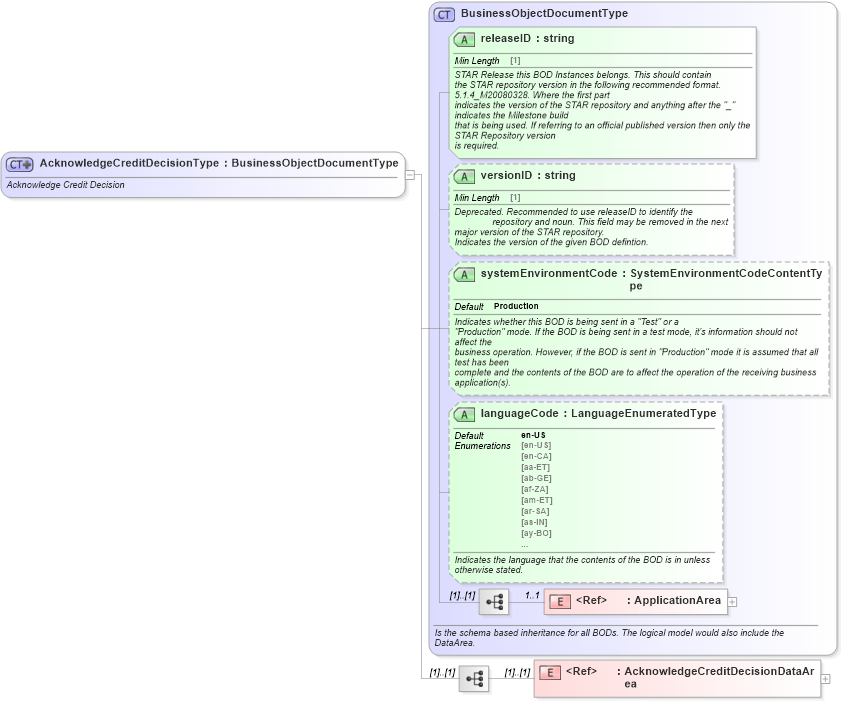842x702 pixels.
Task: Click the E icon of AcknowledgeCreditDecisionDataArea
Action: 551,673
